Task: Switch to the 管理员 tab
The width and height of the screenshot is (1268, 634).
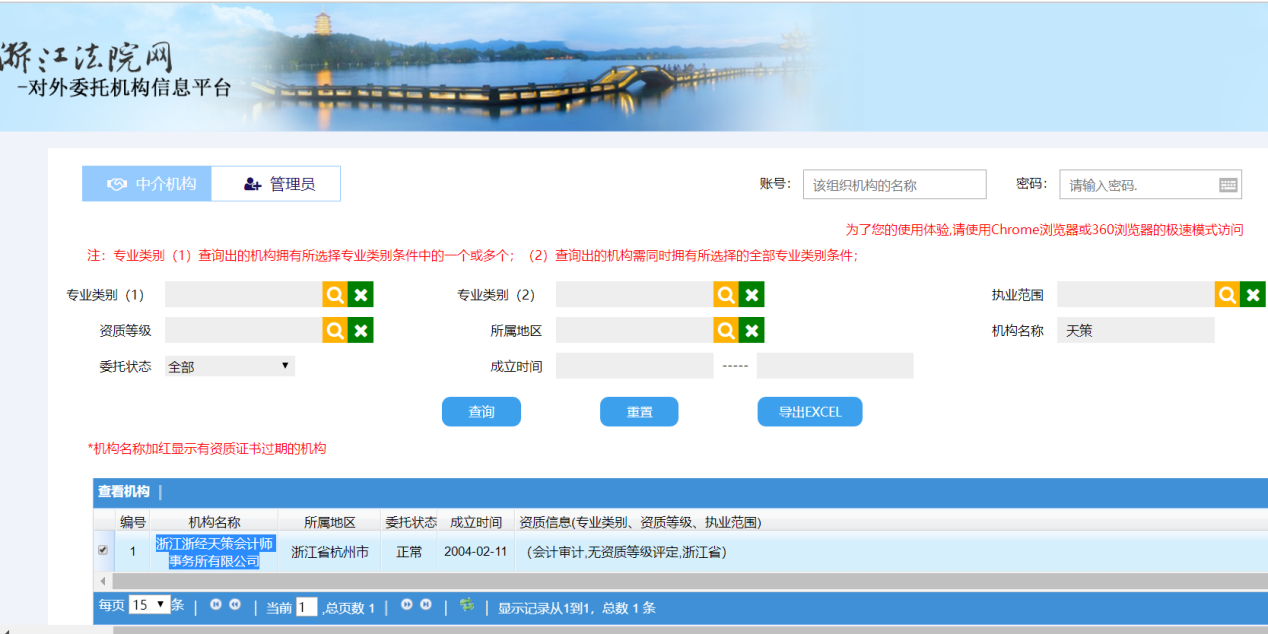Action: click(x=277, y=184)
